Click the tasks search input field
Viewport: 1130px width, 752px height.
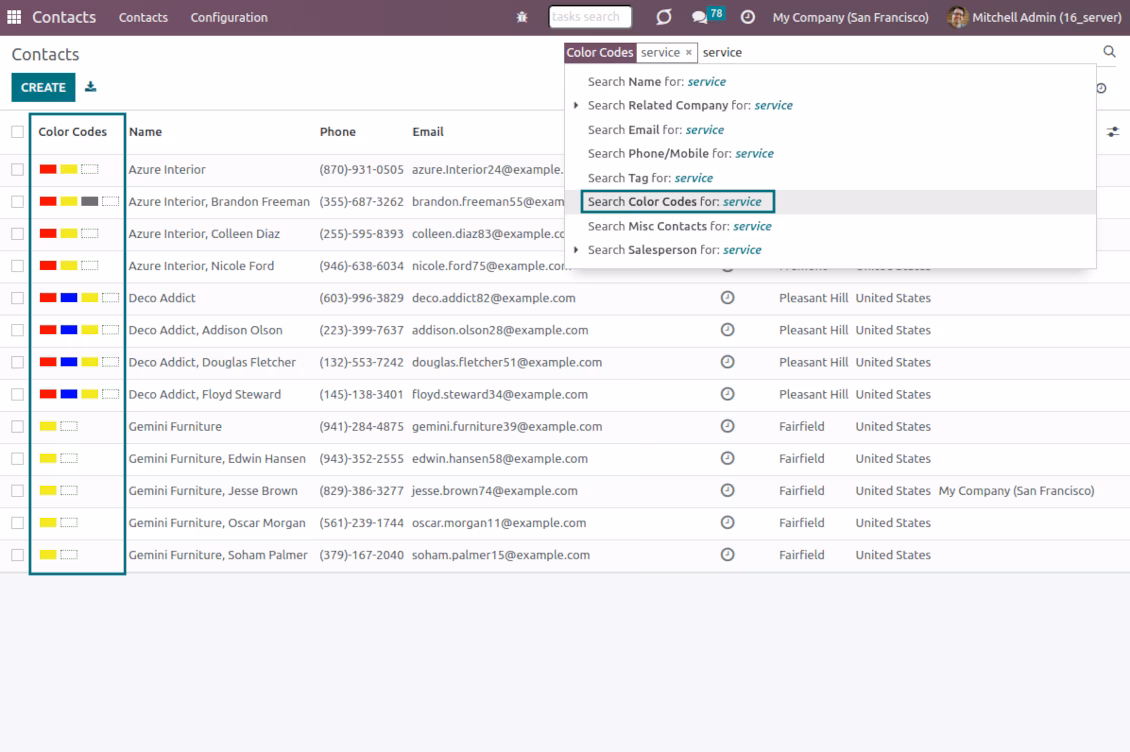590,17
